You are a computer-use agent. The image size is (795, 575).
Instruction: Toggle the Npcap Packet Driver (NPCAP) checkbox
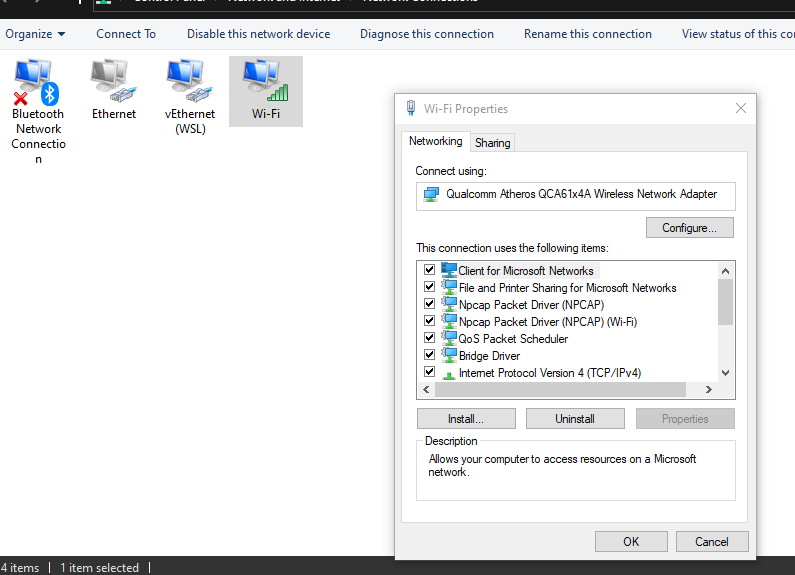click(x=429, y=304)
